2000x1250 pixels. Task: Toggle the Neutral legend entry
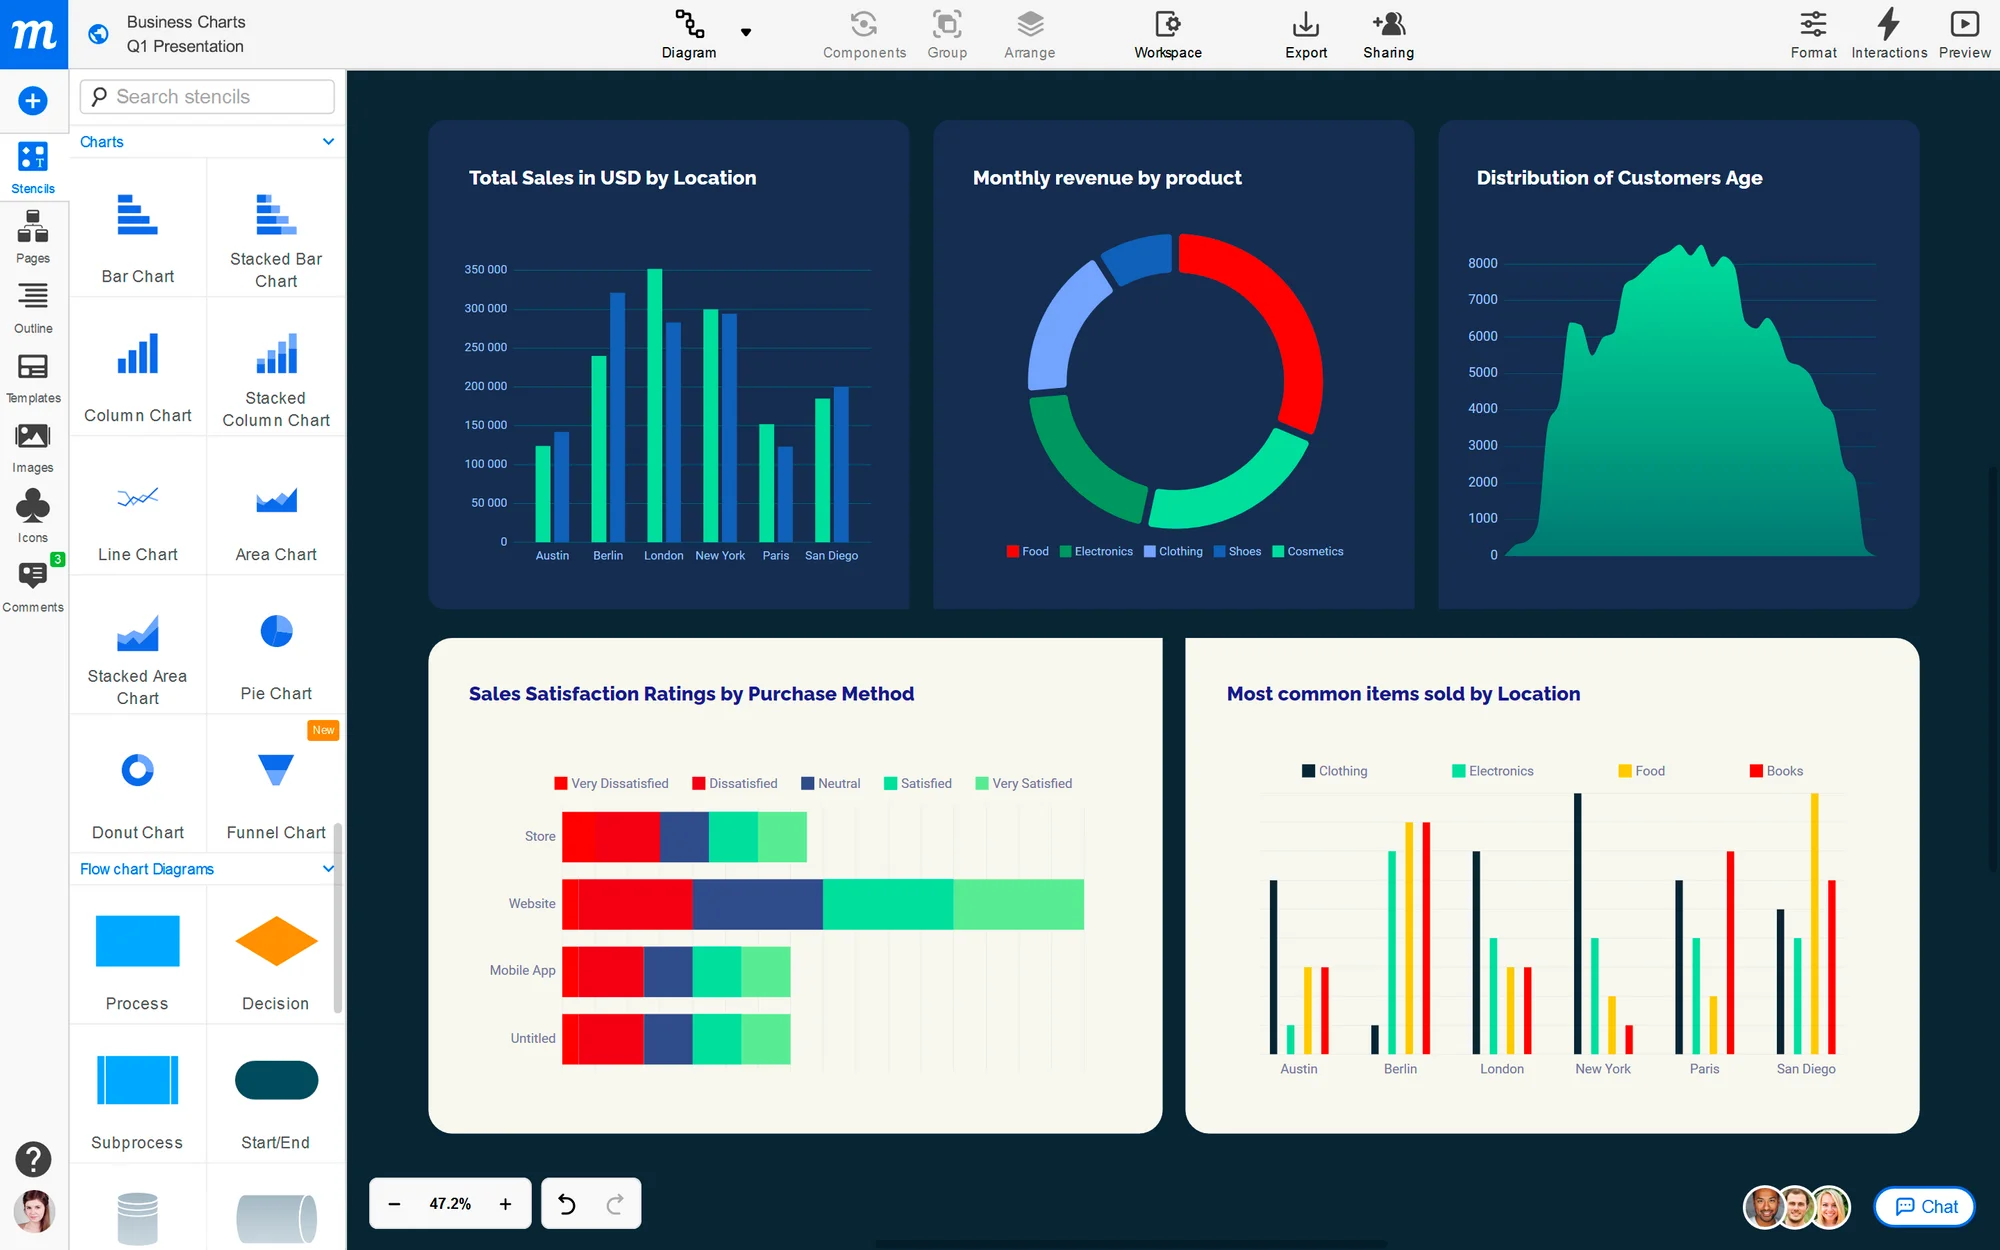pos(830,783)
